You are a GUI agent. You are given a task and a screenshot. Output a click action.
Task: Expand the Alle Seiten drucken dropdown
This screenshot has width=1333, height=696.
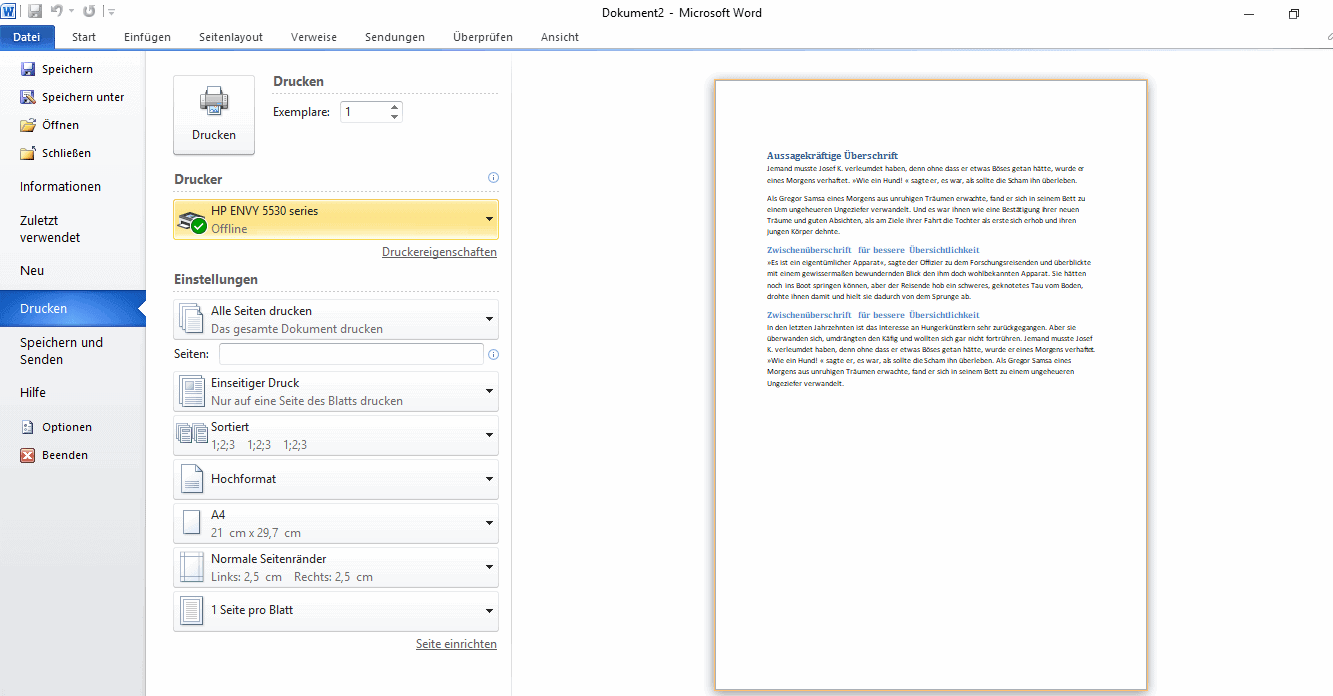[488, 320]
